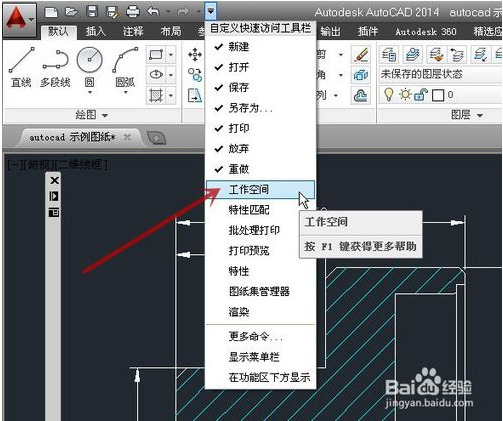Screen dimensions: 503x421
Task: Switch to the 布局 ribbon tab
Action: click(x=171, y=32)
